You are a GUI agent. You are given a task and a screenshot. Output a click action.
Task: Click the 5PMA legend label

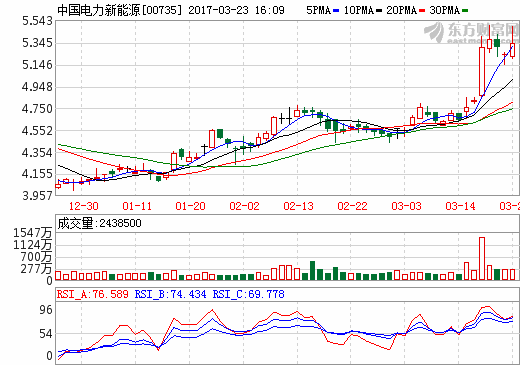[x=318, y=10]
